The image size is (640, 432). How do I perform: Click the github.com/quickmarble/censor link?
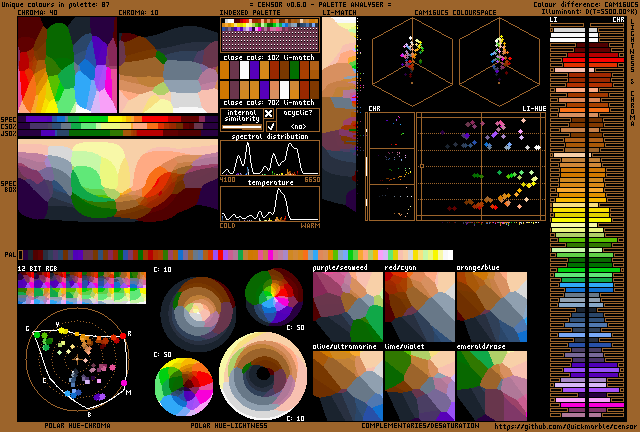coord(565,426)
